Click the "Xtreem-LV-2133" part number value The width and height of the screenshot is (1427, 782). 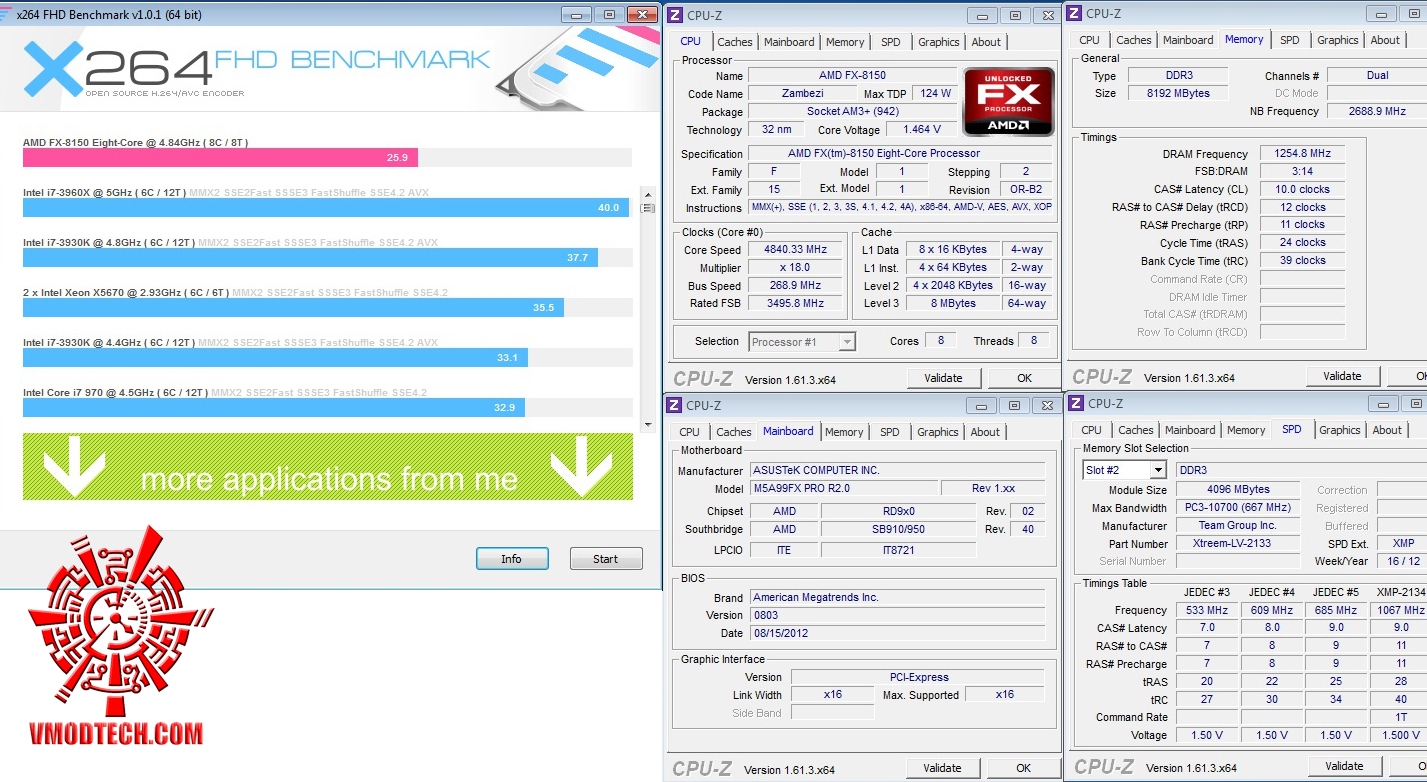[x=1238, y=543]
